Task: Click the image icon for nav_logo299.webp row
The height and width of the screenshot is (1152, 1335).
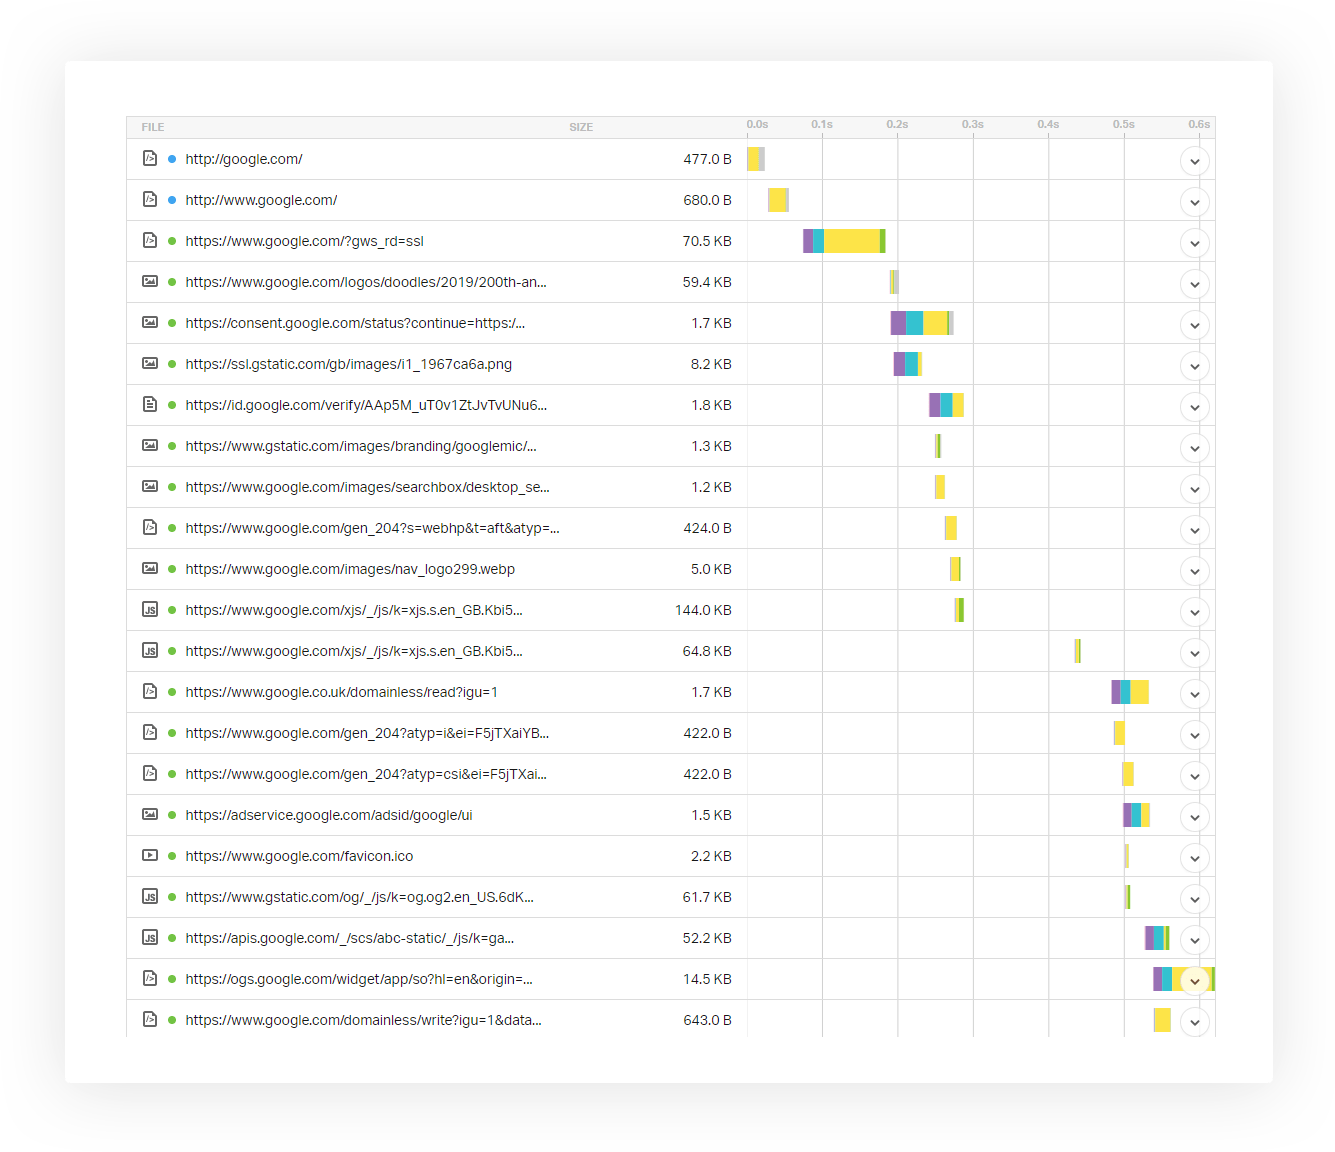Action: click(150, 568)
